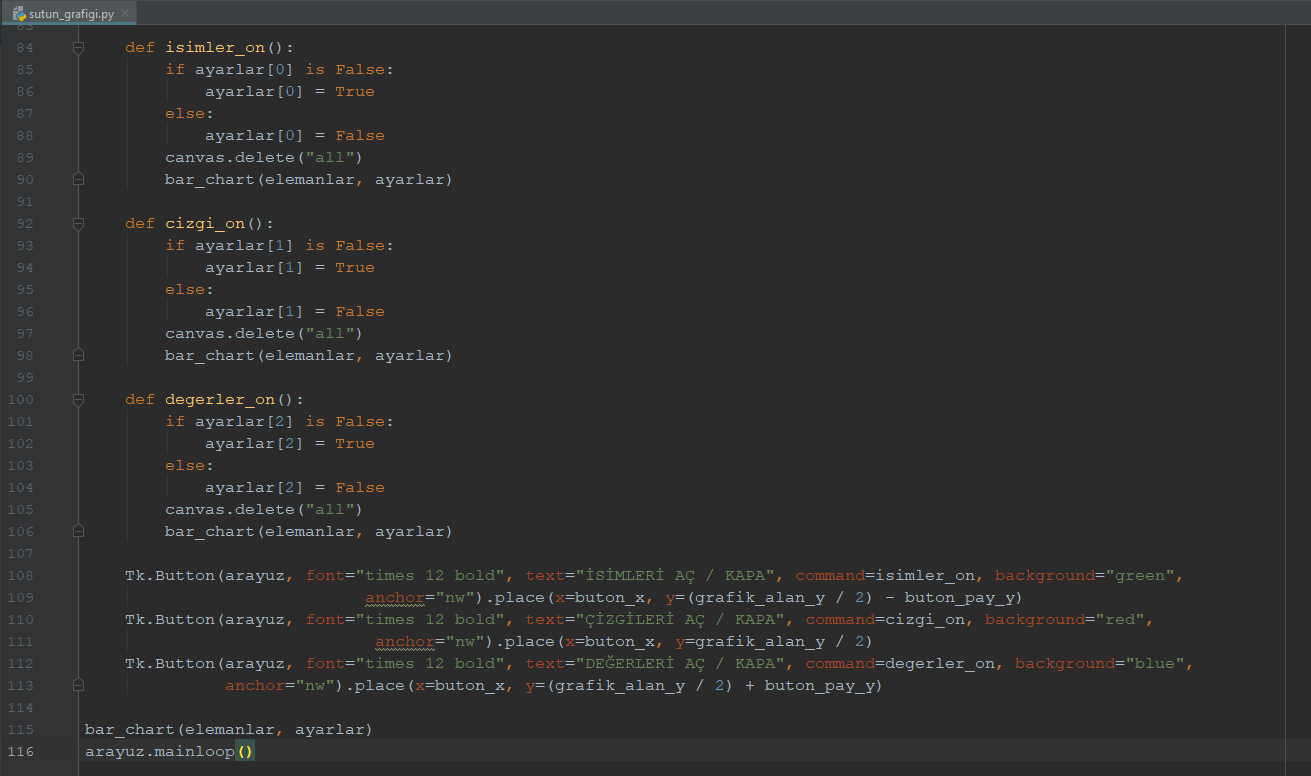Screen dimensions: 1311x776
Task: Select the sutun_grafigi.py file tab
Action: (71, 13)
